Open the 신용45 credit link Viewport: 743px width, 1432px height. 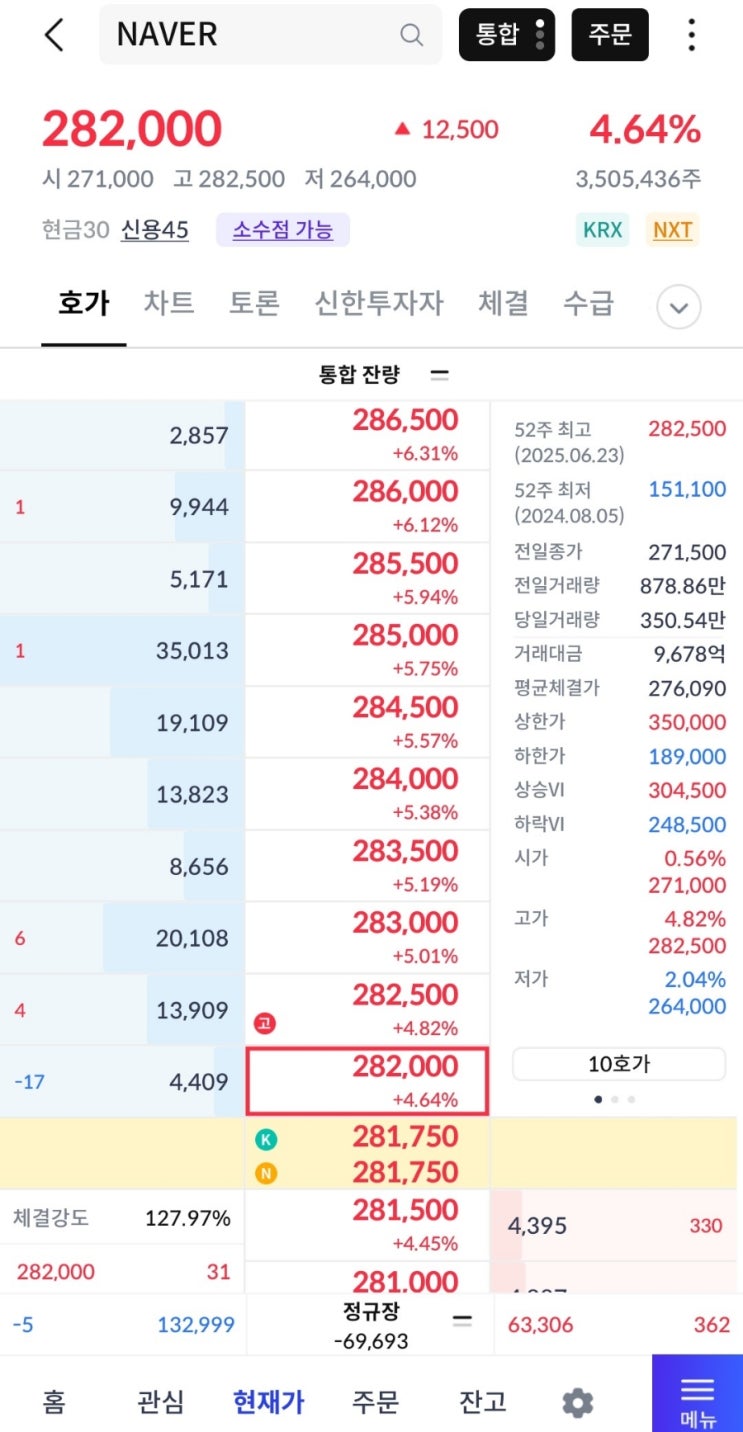(x=155, y=230)
